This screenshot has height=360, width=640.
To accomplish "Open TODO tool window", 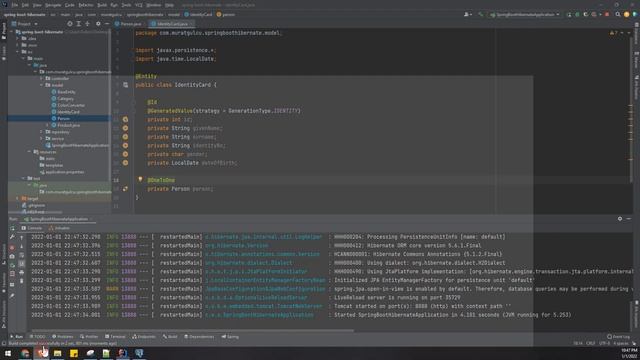I will [38, 337].
